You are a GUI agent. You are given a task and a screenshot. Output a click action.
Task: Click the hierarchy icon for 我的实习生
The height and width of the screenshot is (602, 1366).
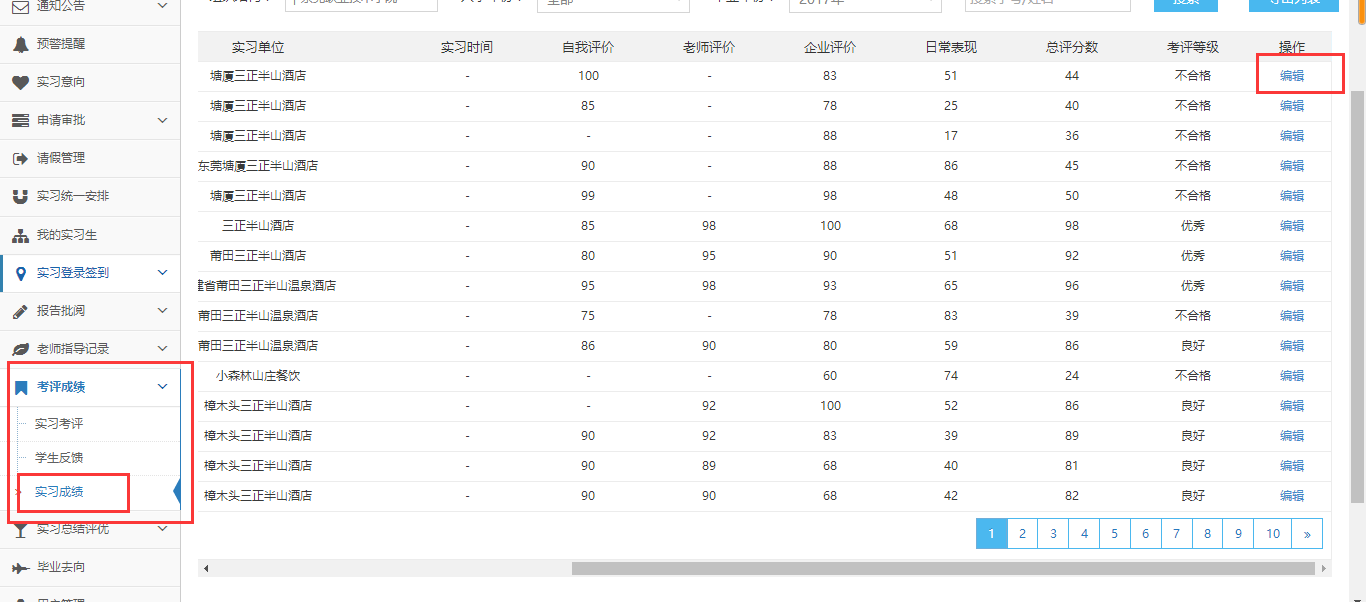pos(20,236)
